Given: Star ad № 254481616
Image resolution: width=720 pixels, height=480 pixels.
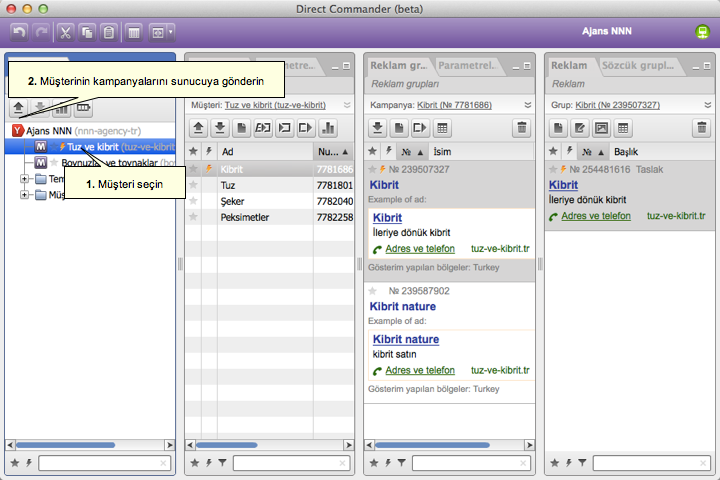Looking at the screenshot, I should pyautogui.click(x=553, y=169).
